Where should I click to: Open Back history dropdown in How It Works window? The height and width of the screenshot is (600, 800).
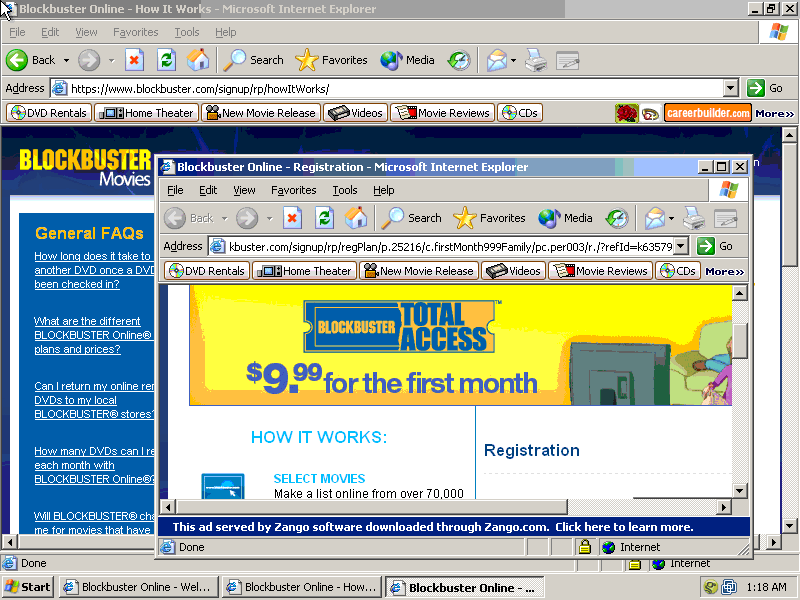pos(66,60)
